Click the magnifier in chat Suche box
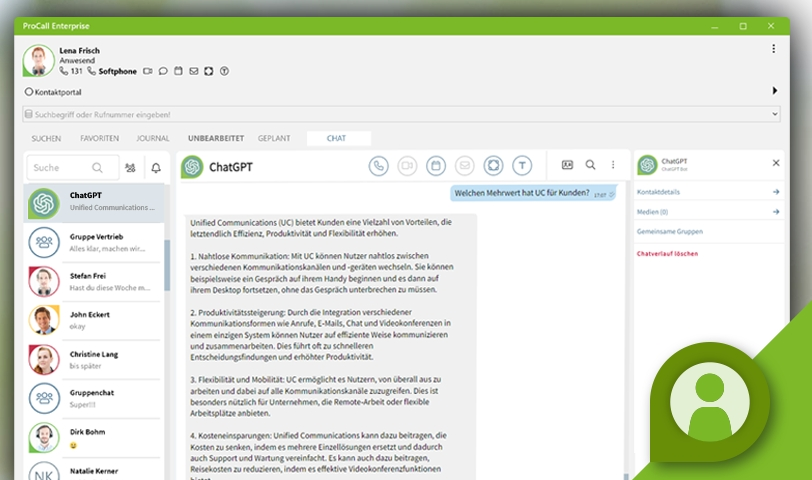Viewport: 812px width, 480px height. [97, 168]
